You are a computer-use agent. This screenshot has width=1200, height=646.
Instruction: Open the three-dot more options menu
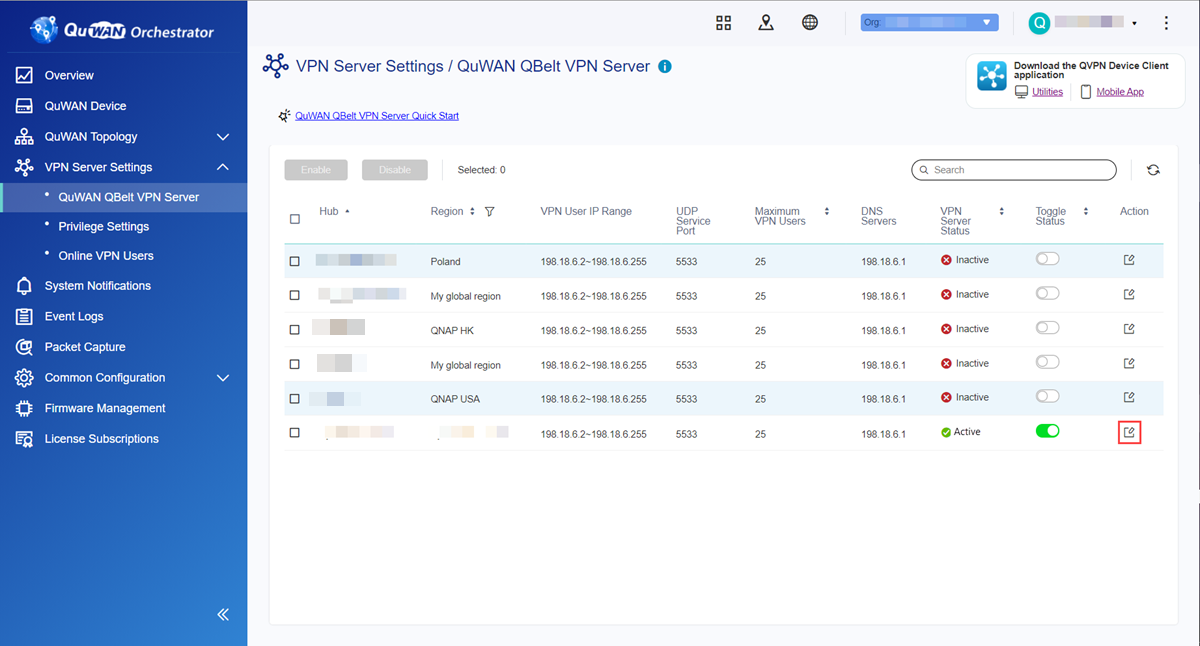[x=1166, y=23]
